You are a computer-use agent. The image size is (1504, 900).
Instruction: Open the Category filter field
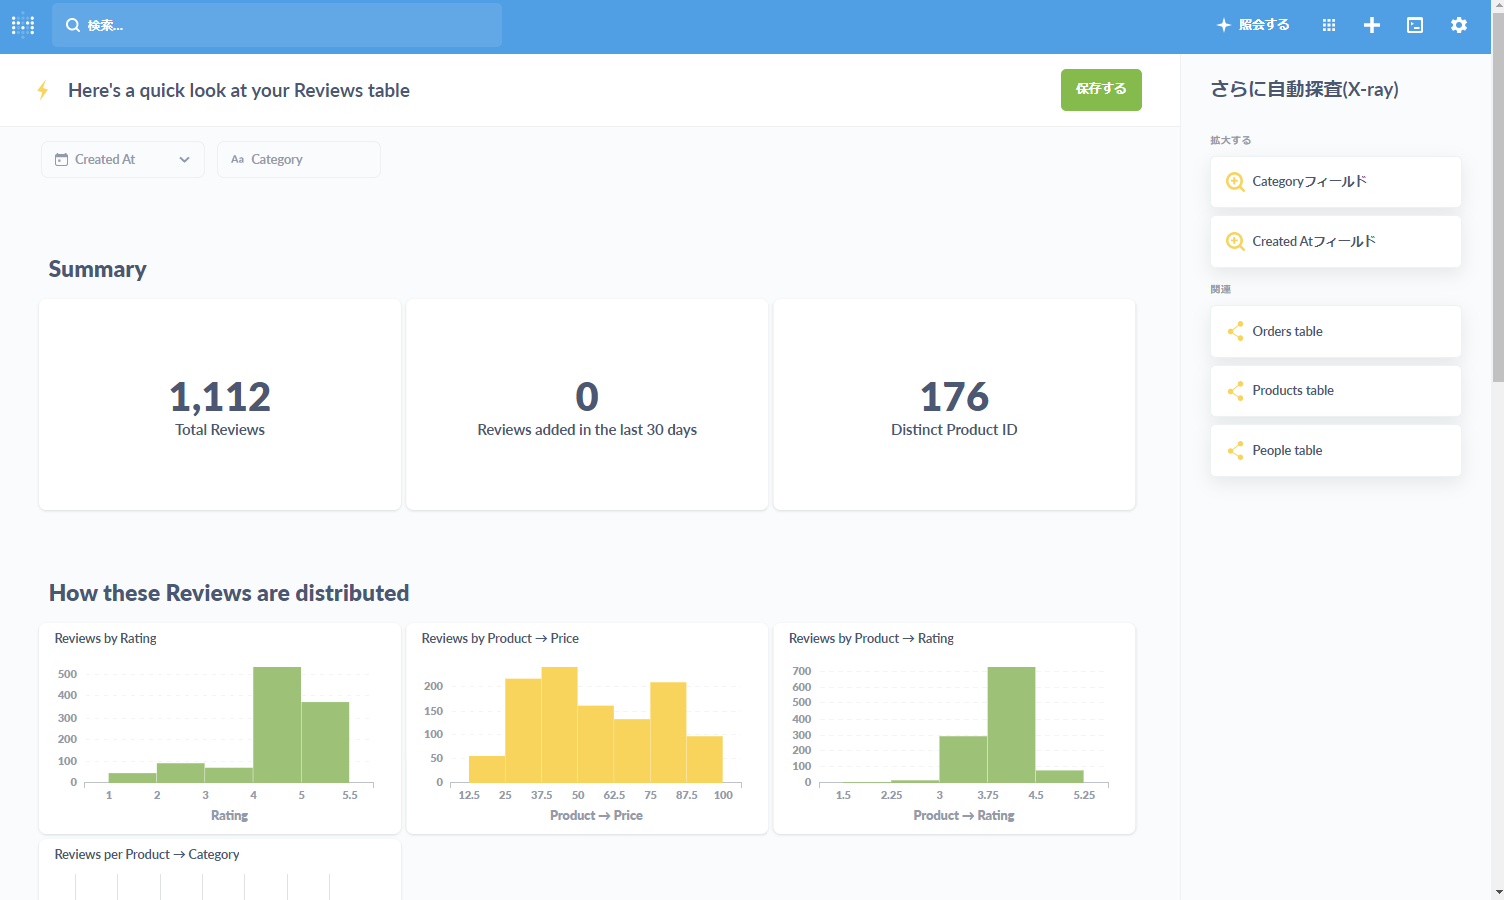point(299,160)
